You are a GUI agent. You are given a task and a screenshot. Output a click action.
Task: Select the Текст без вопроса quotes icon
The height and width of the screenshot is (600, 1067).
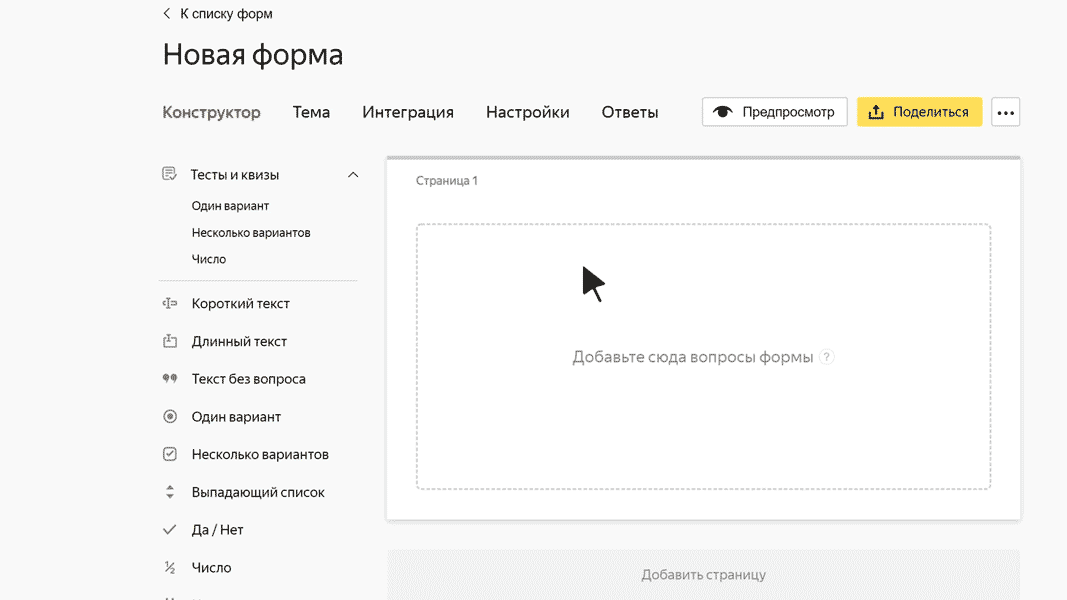point(170,378)
